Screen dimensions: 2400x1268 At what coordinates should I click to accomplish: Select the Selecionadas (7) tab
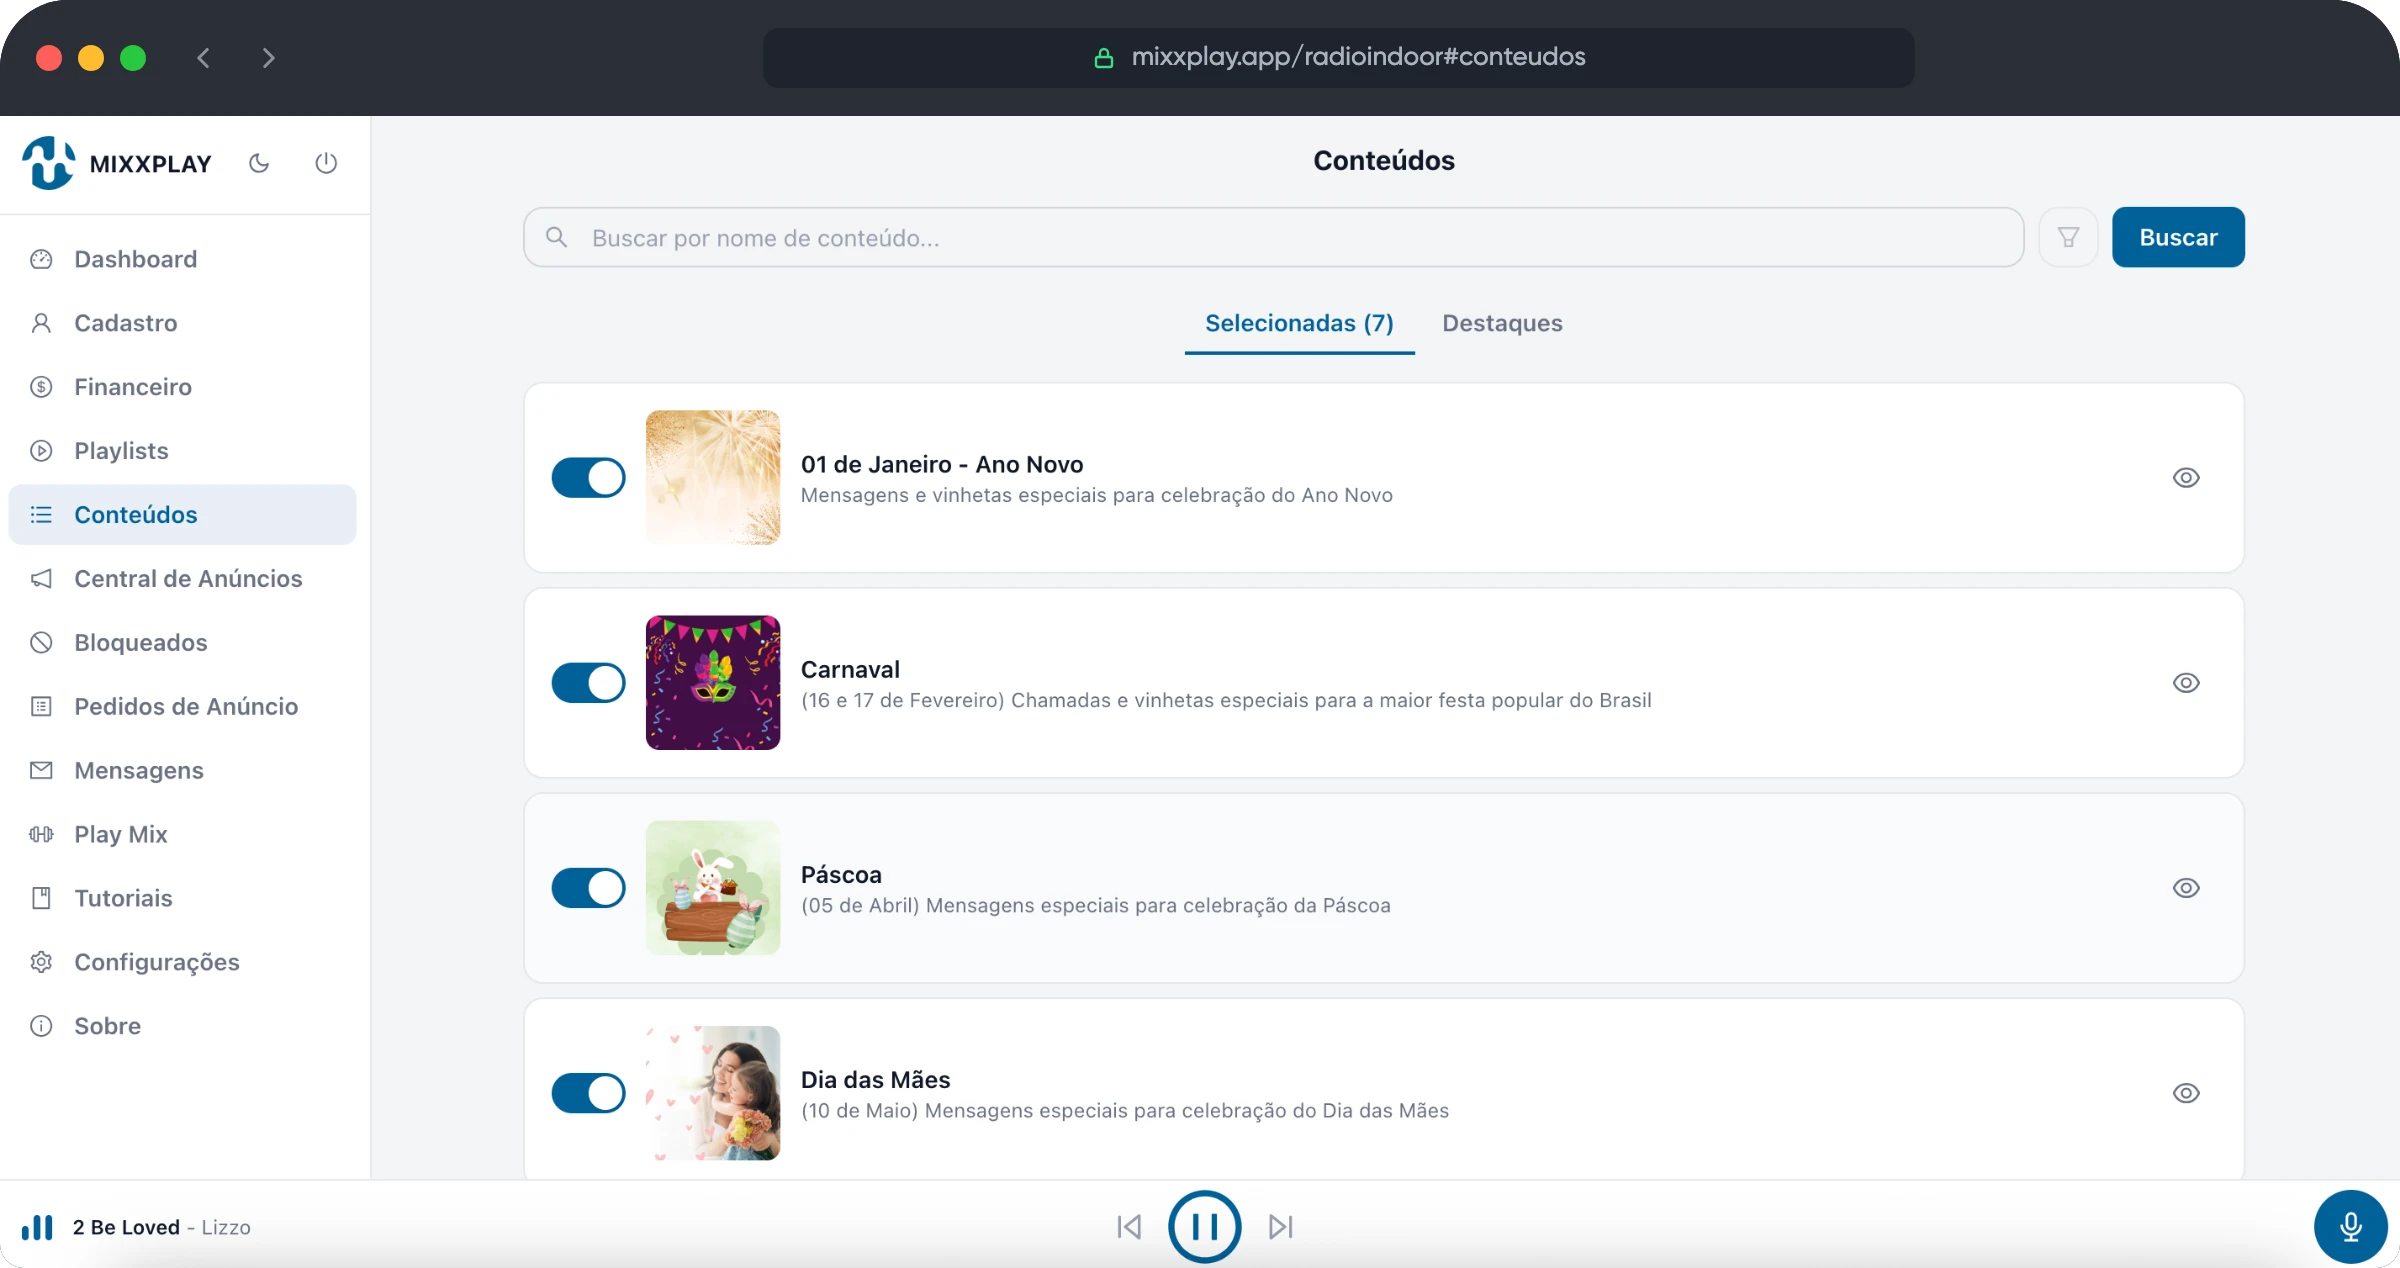point(1299,323)
